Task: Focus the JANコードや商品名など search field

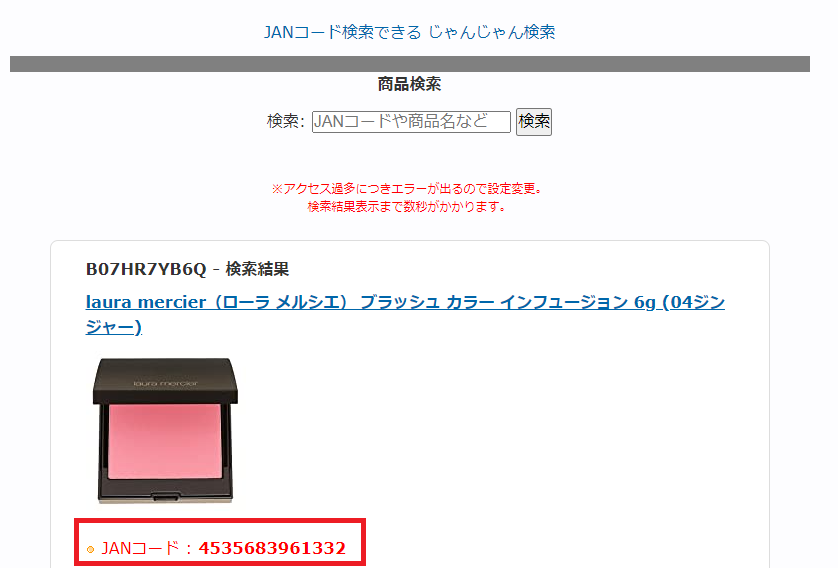Action: (411, 122)
